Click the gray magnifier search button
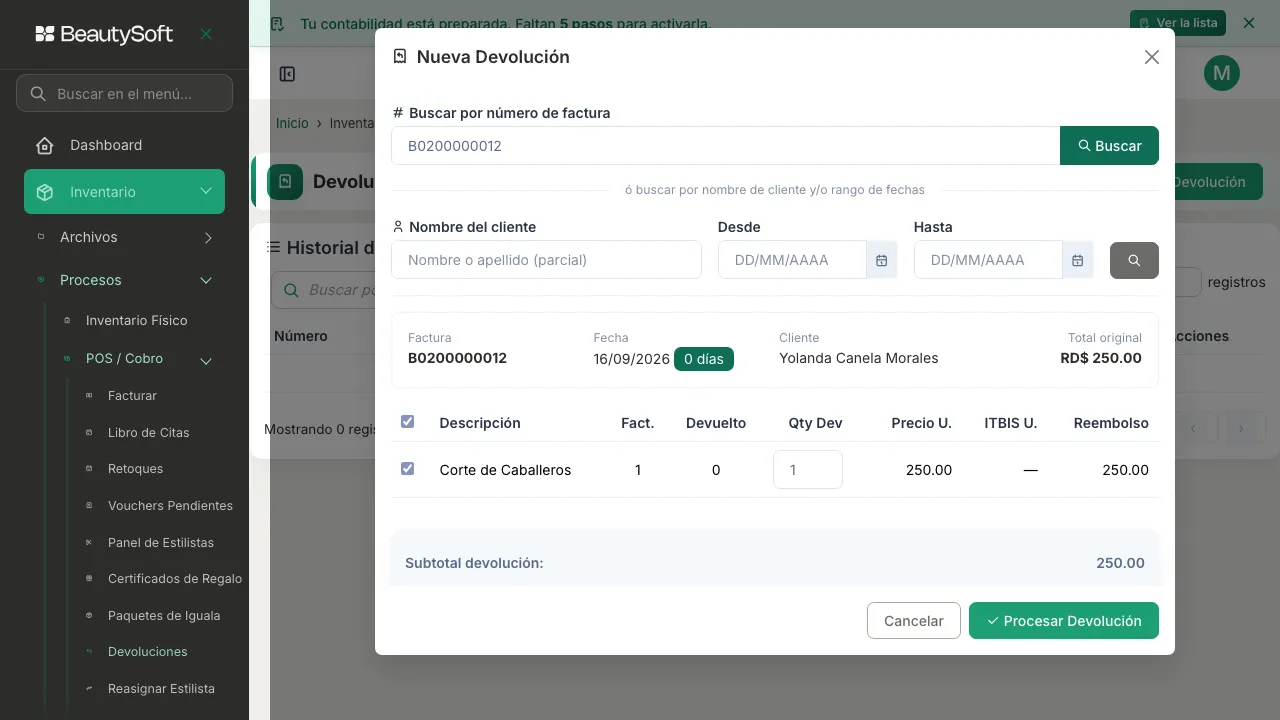 (1134, 260)
